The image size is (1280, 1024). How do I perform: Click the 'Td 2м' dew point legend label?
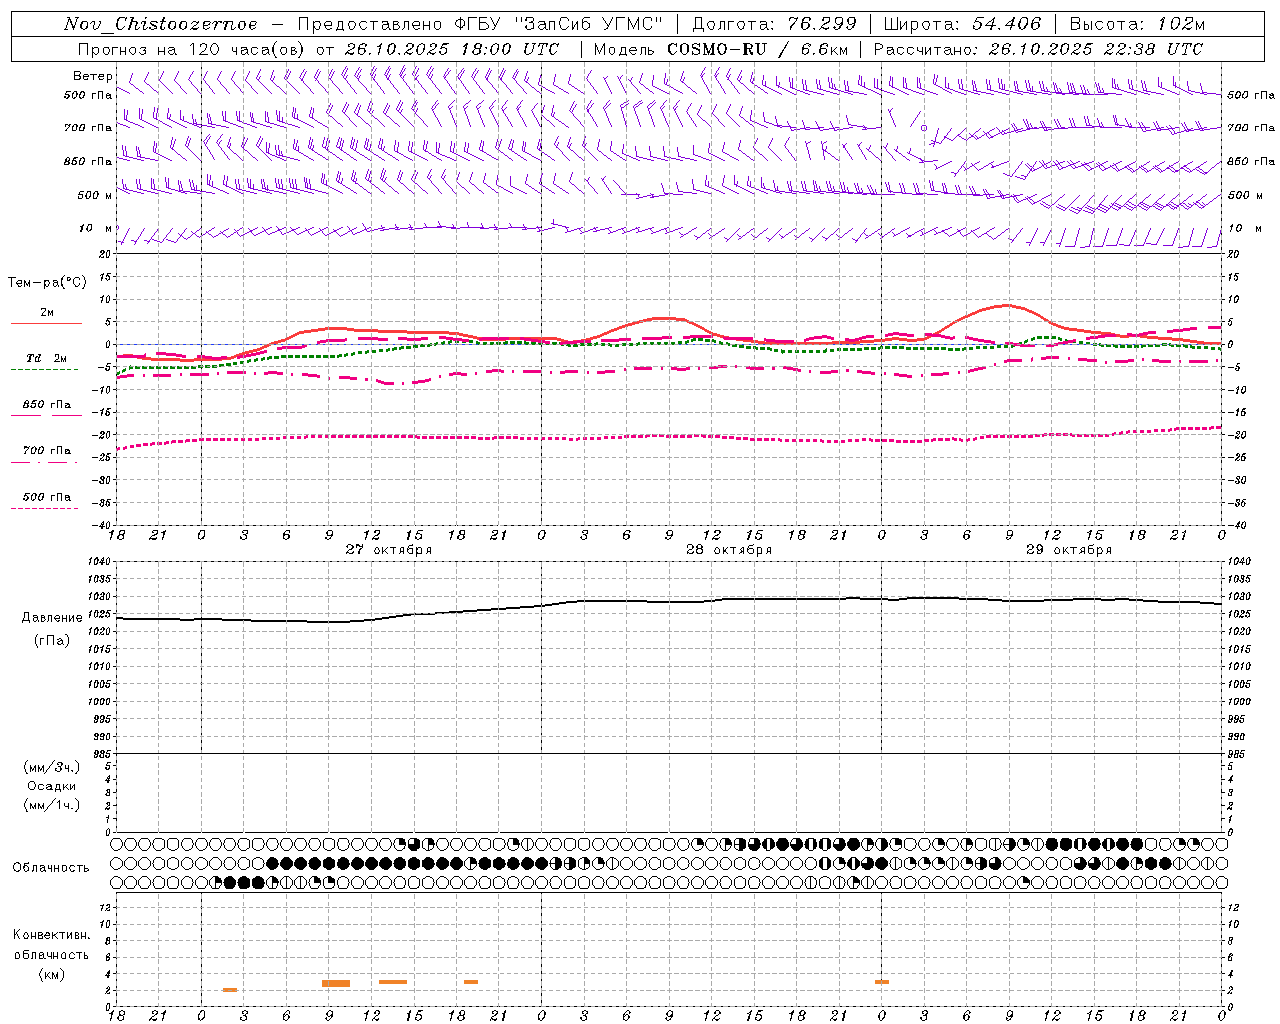(47, 358)
